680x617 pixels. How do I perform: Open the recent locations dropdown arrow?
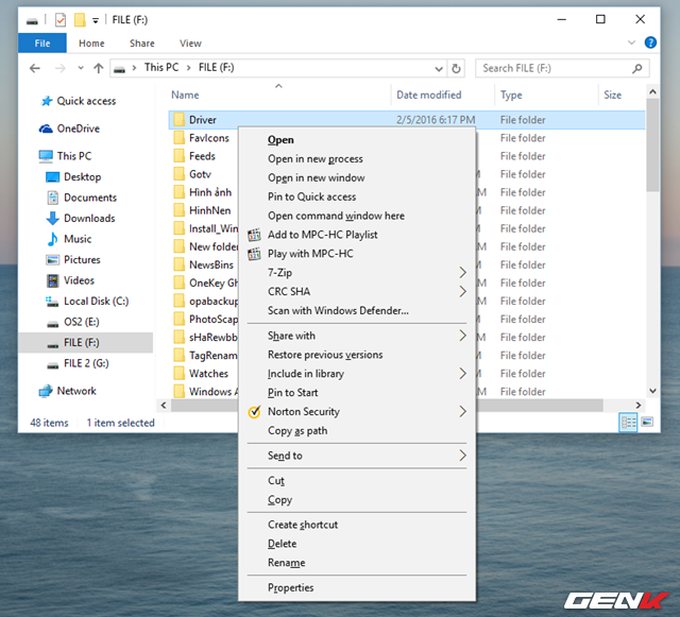pos(81,68)
